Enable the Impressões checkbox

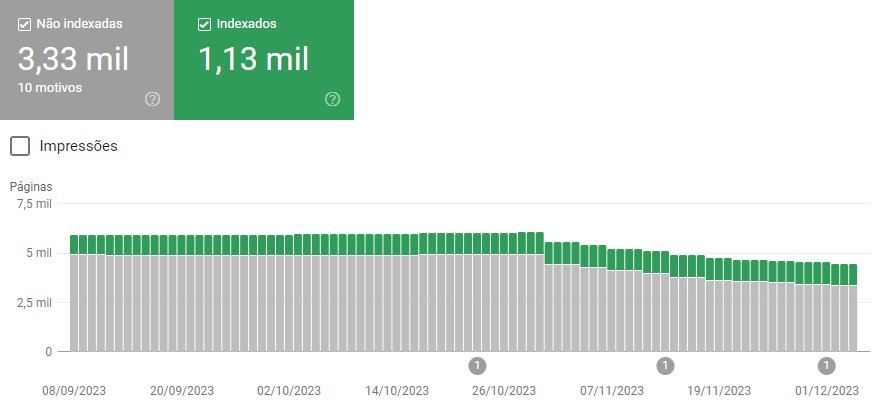(x=19, y=146)
